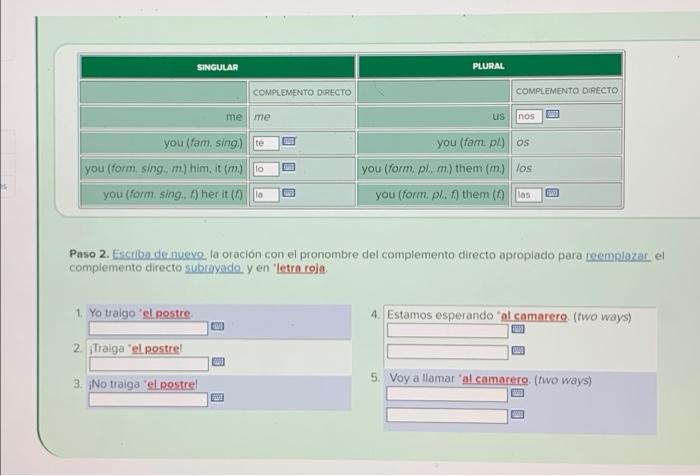
Task: Open keyboard icon beside the 'té' field
Action: tap(289, 141)
